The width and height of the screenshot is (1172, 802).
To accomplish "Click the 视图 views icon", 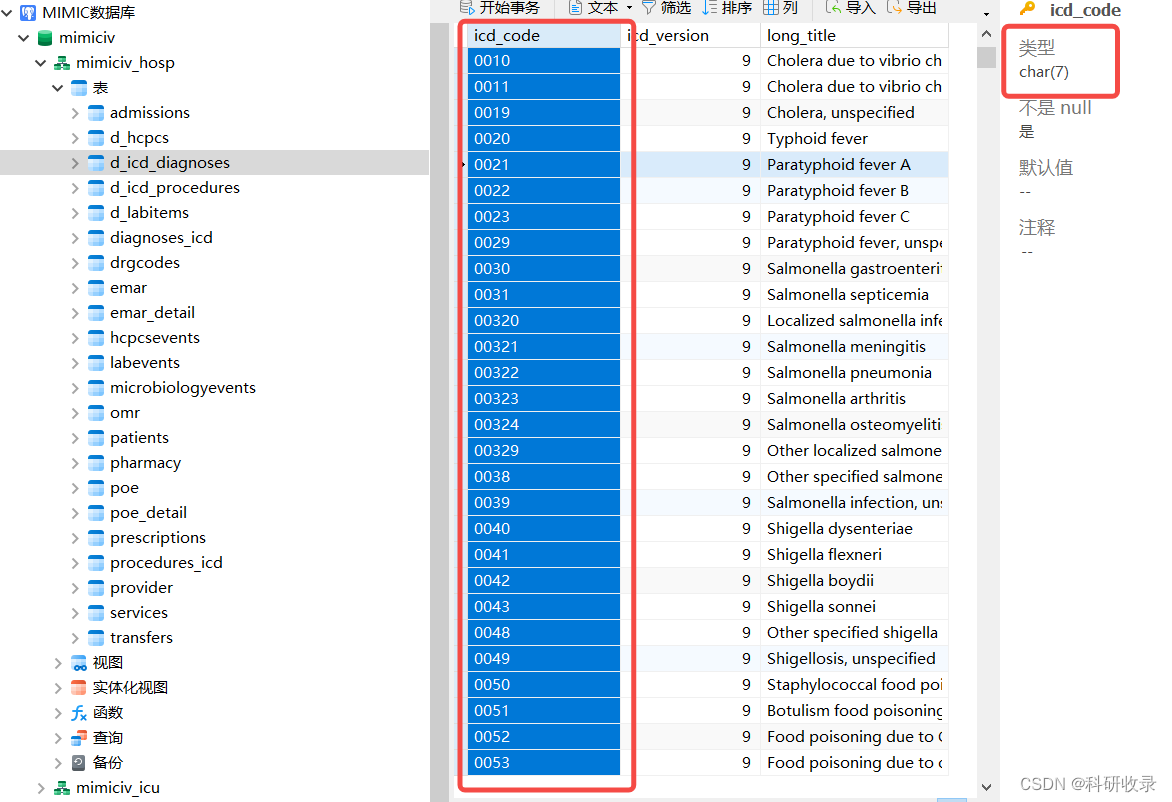I will [79, 663].
